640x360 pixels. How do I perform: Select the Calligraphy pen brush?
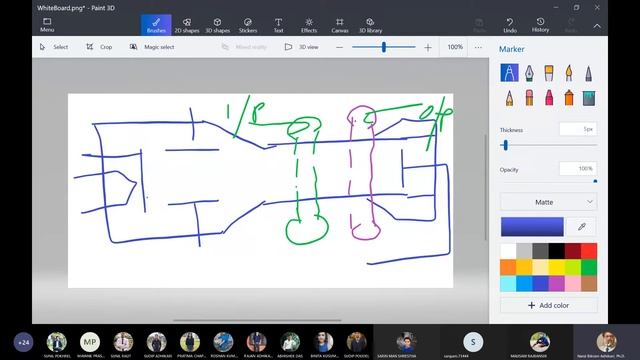click(529, 73)
